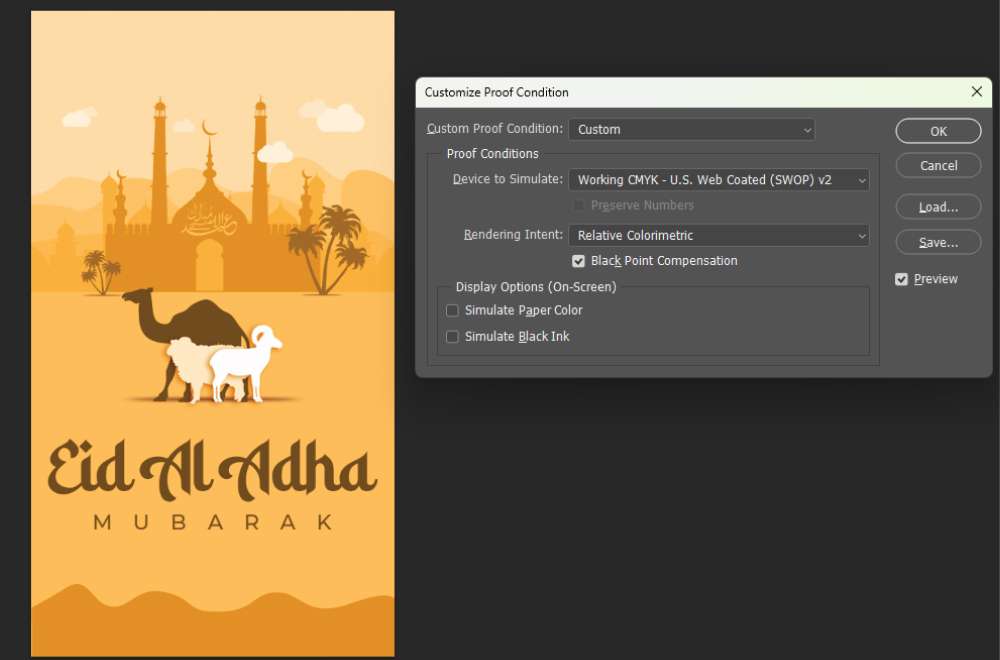Enable Simulate Paper Color

(x=452, y=311)
